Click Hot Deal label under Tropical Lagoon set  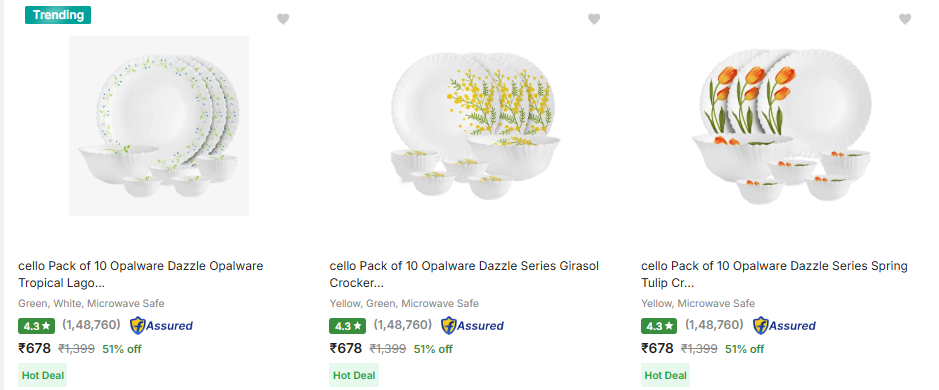43,375
